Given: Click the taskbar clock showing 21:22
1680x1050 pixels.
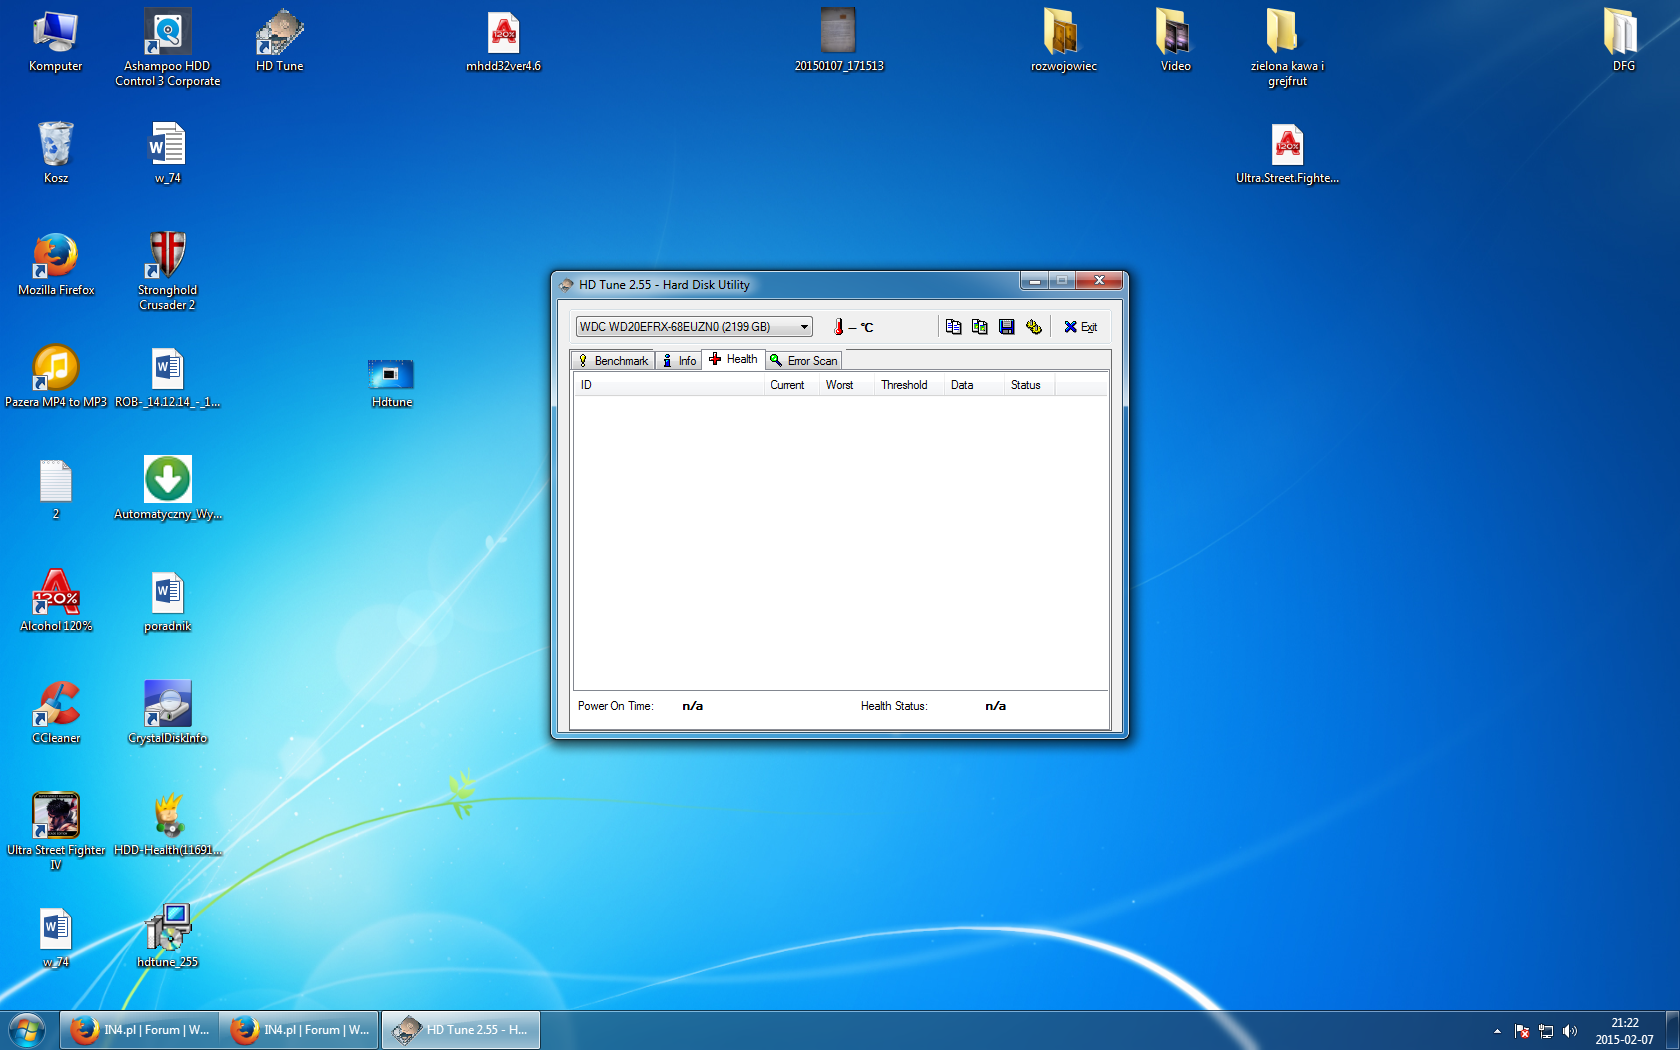Looking at the screenshot, I should point(1624,1031).
